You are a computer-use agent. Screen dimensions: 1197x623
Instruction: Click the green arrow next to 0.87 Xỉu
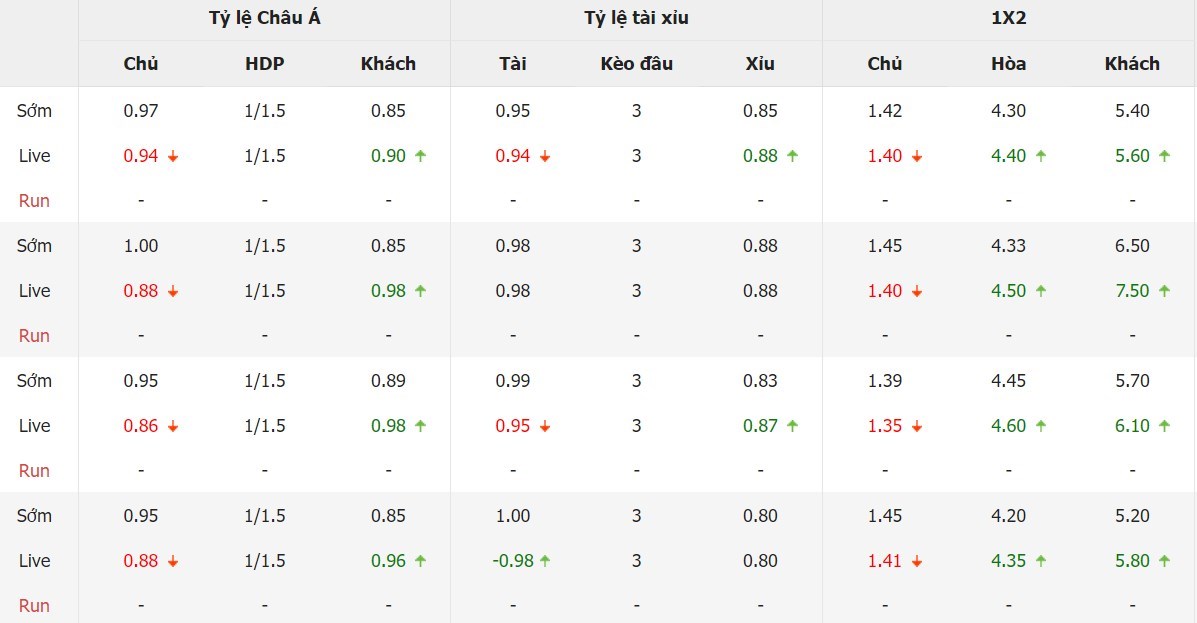[792, 426]
